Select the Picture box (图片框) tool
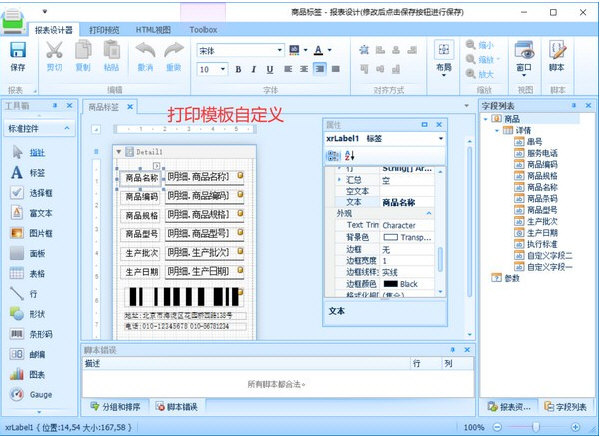 tap(17, 232)
